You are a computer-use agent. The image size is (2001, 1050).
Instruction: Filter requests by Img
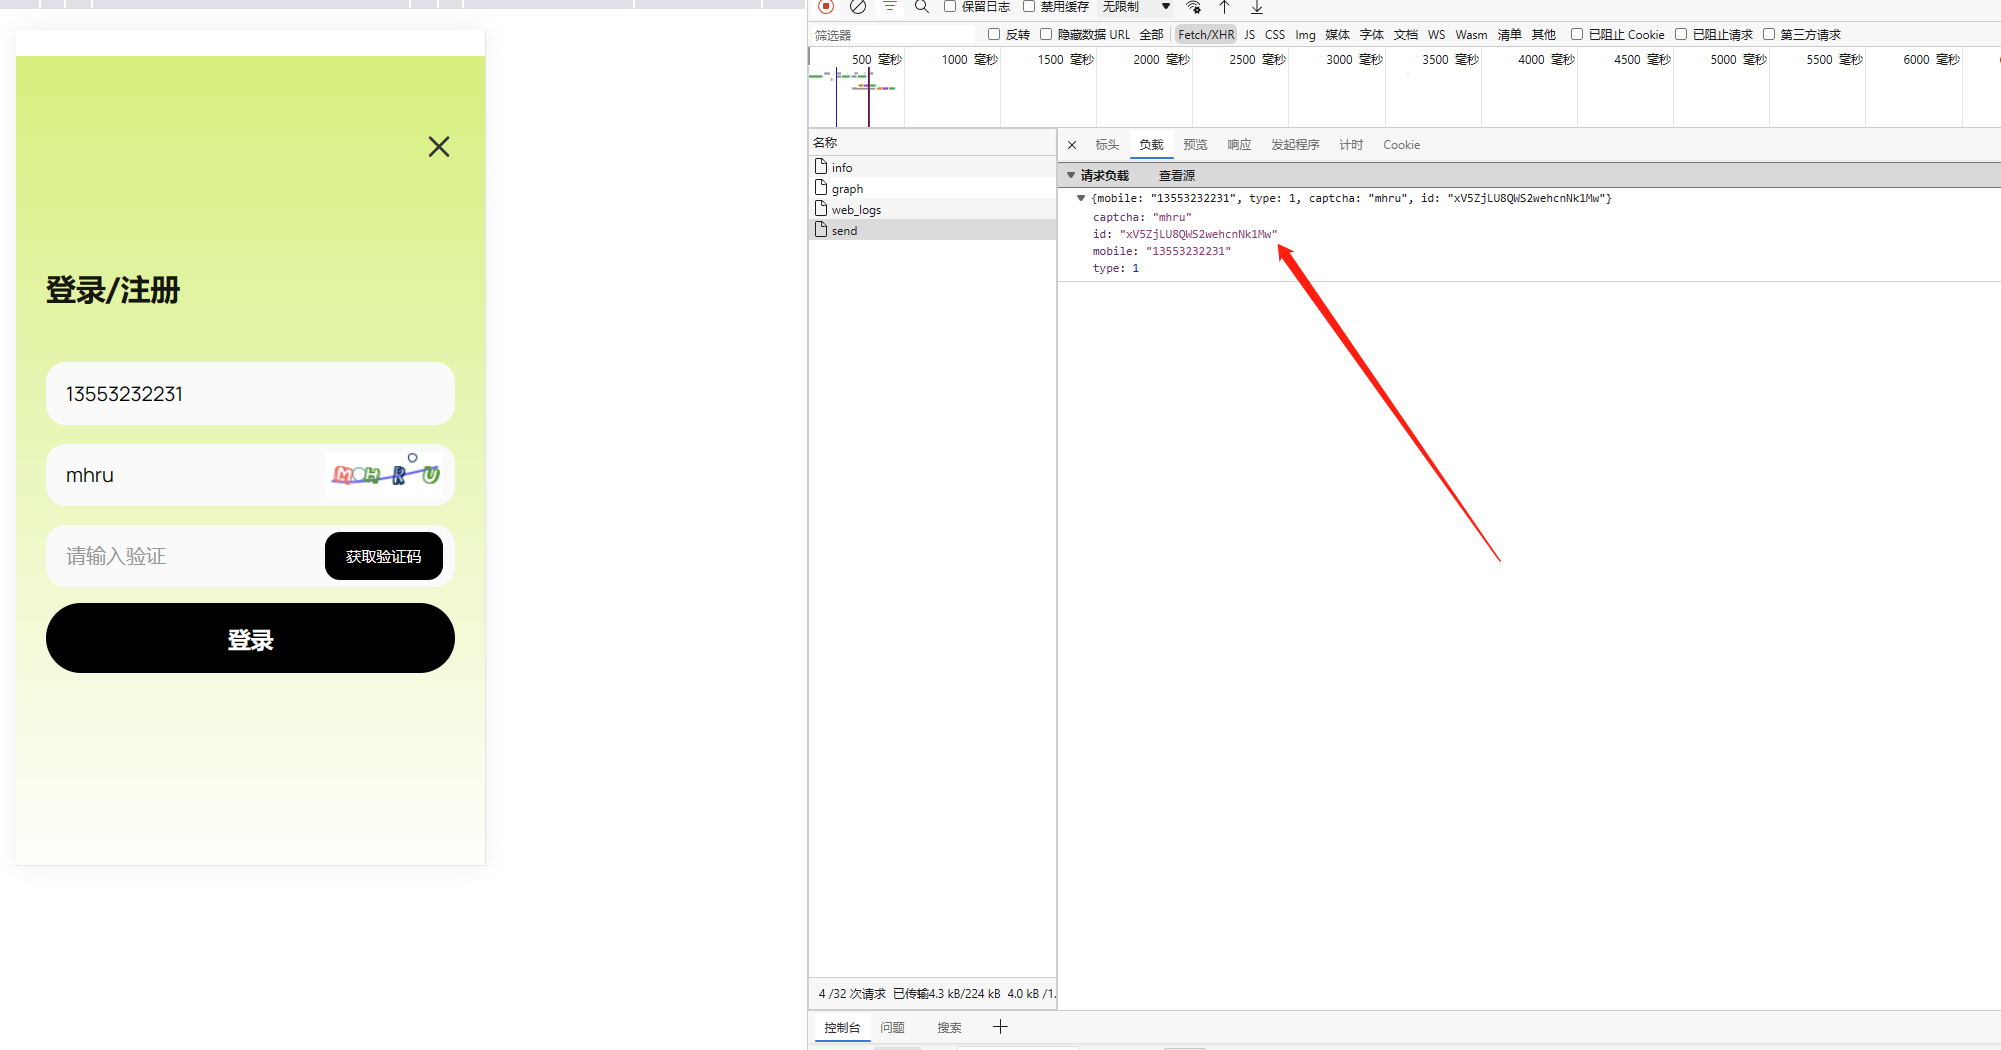(1305, 35)
